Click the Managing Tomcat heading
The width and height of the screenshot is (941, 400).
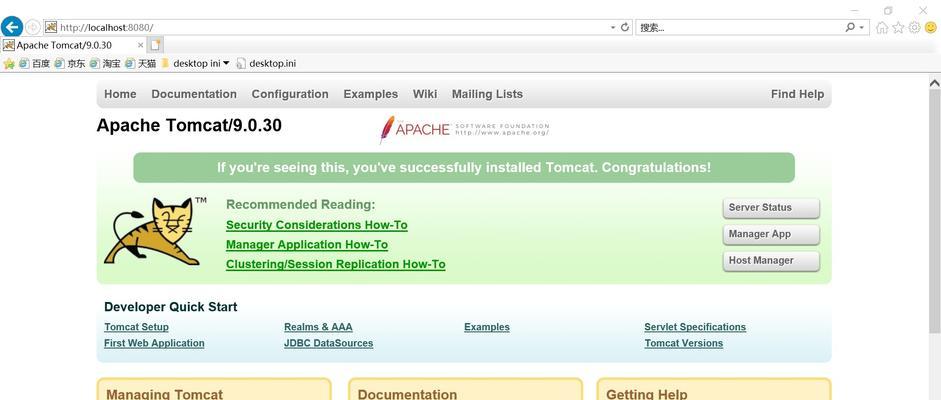click(164, 394)
